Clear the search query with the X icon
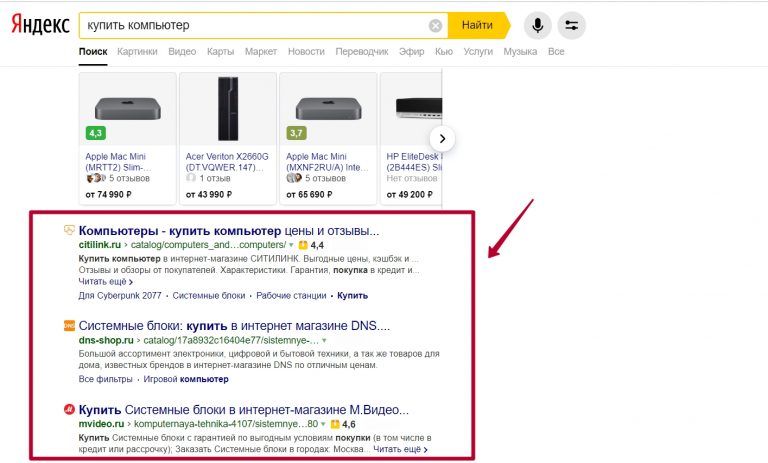 pyautogui.click(x=435, y=25)
